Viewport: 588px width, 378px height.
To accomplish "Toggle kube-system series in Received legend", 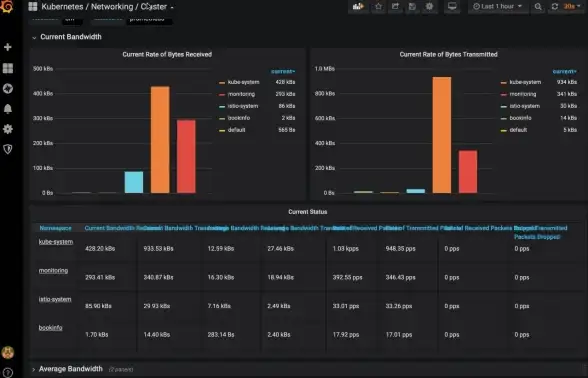I will point(243,82).
